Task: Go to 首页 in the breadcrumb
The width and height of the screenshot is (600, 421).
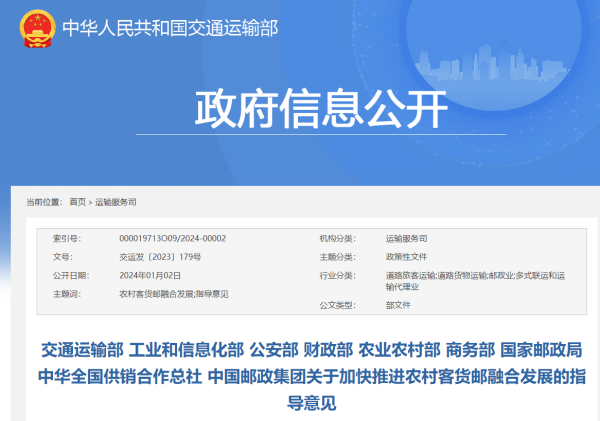Action: 77,202
